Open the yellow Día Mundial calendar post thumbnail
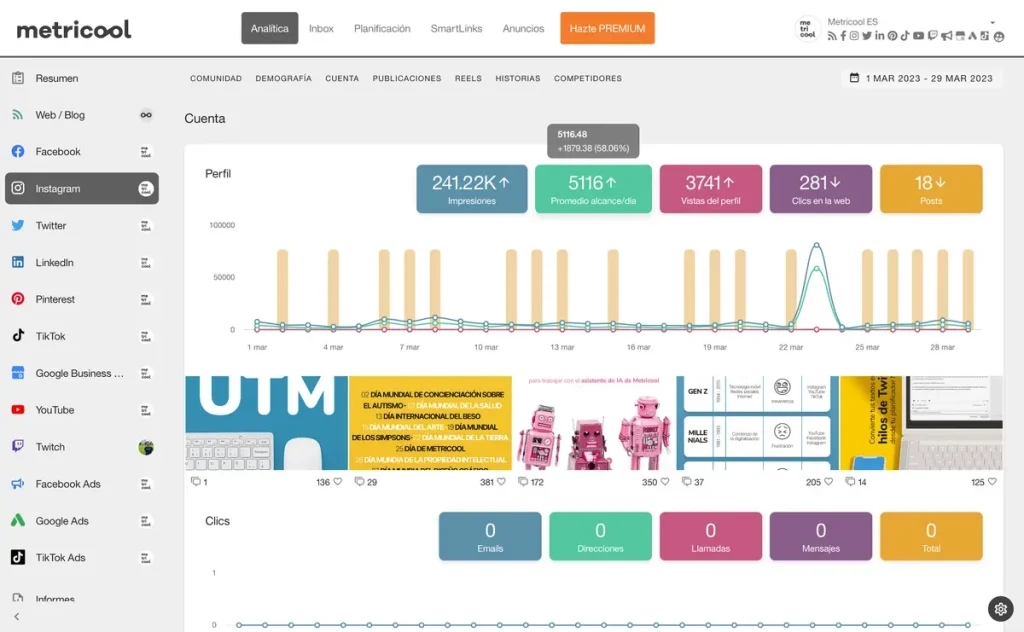 430,423
